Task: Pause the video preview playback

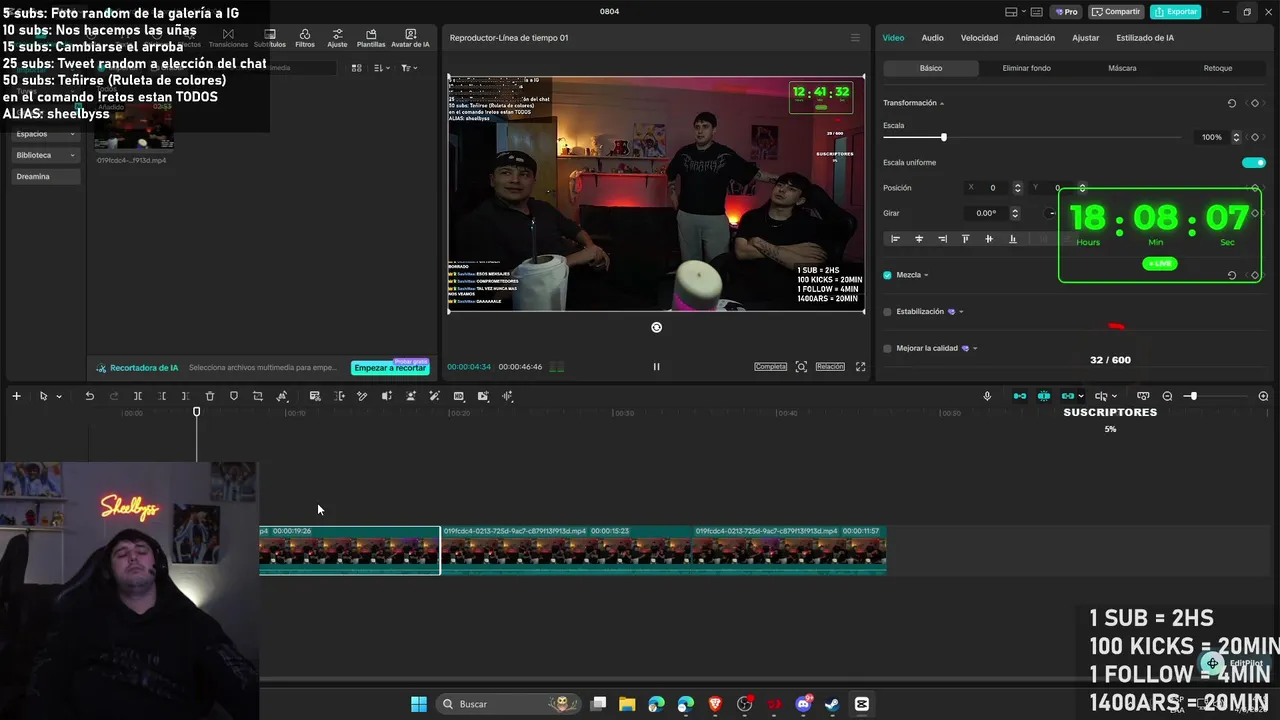Action: 656,367
